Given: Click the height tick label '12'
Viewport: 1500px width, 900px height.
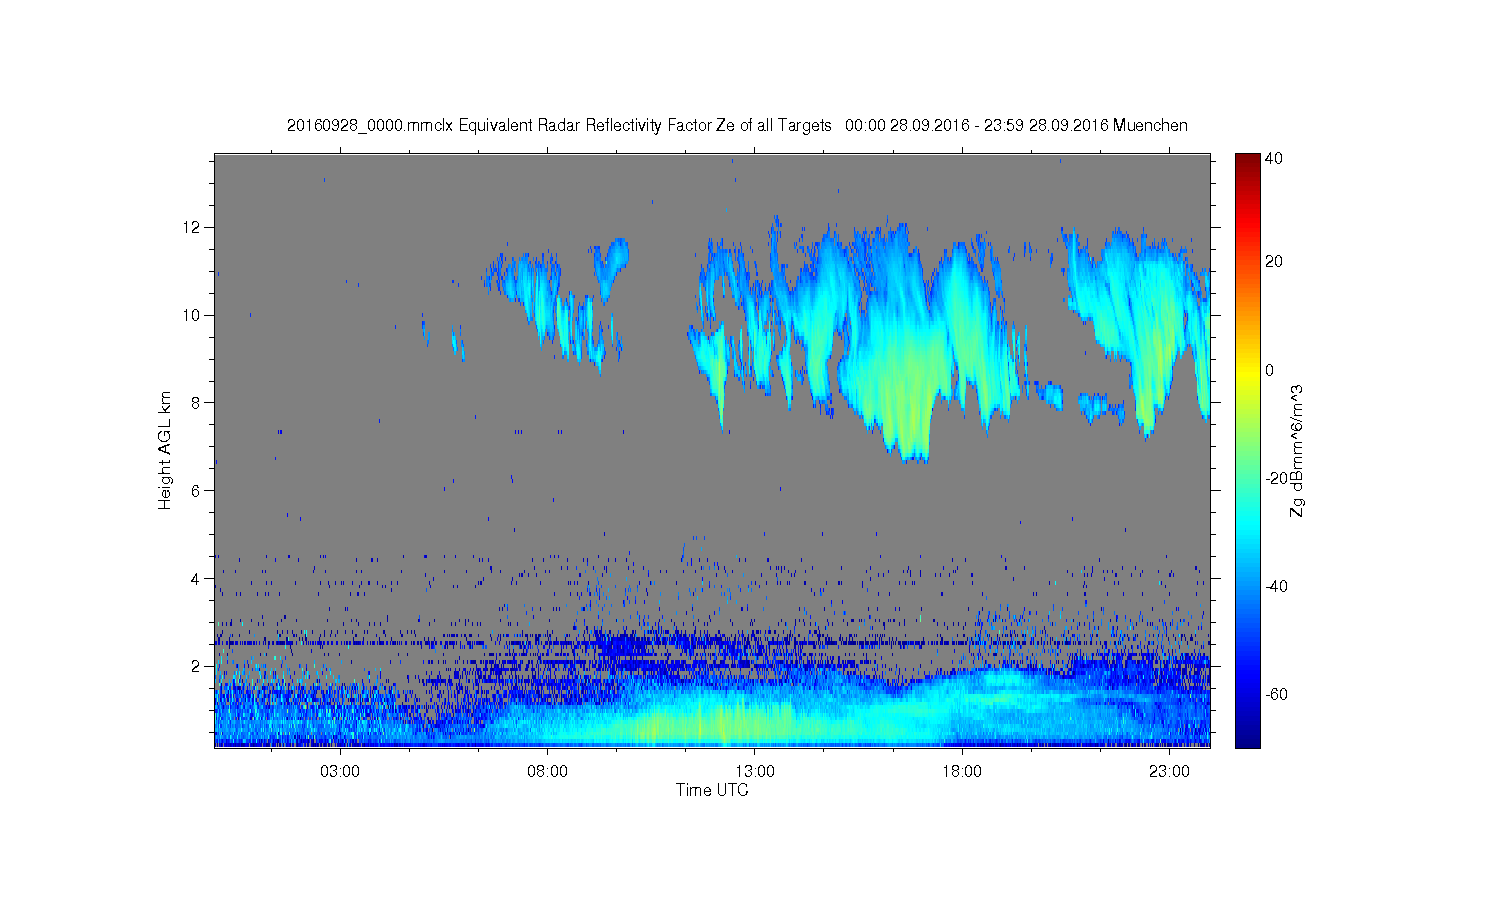Looking at the screenshot, I should point(193,227).
